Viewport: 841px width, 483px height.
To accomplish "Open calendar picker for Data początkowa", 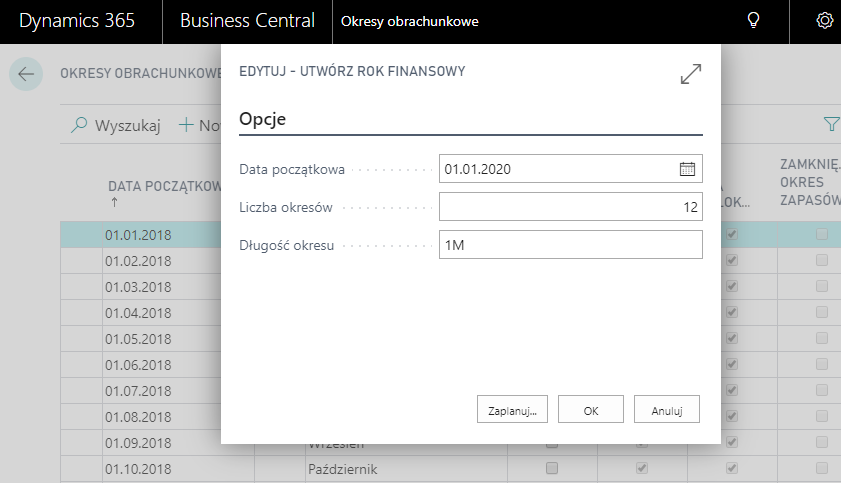I will coord(687,169).
